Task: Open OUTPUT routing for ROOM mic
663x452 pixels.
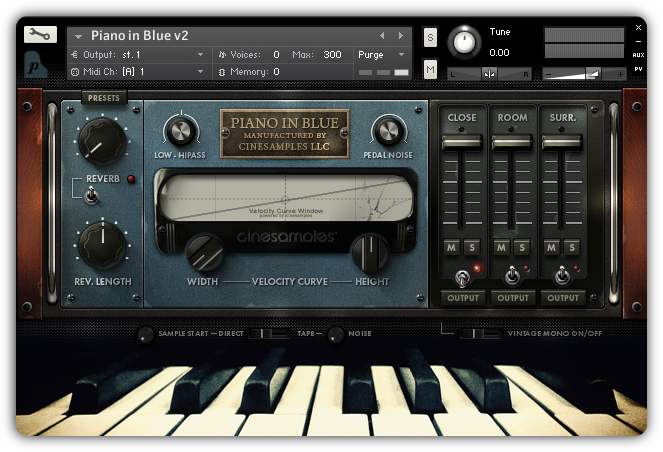Action: pyautogui.click(x=512, y=298)
